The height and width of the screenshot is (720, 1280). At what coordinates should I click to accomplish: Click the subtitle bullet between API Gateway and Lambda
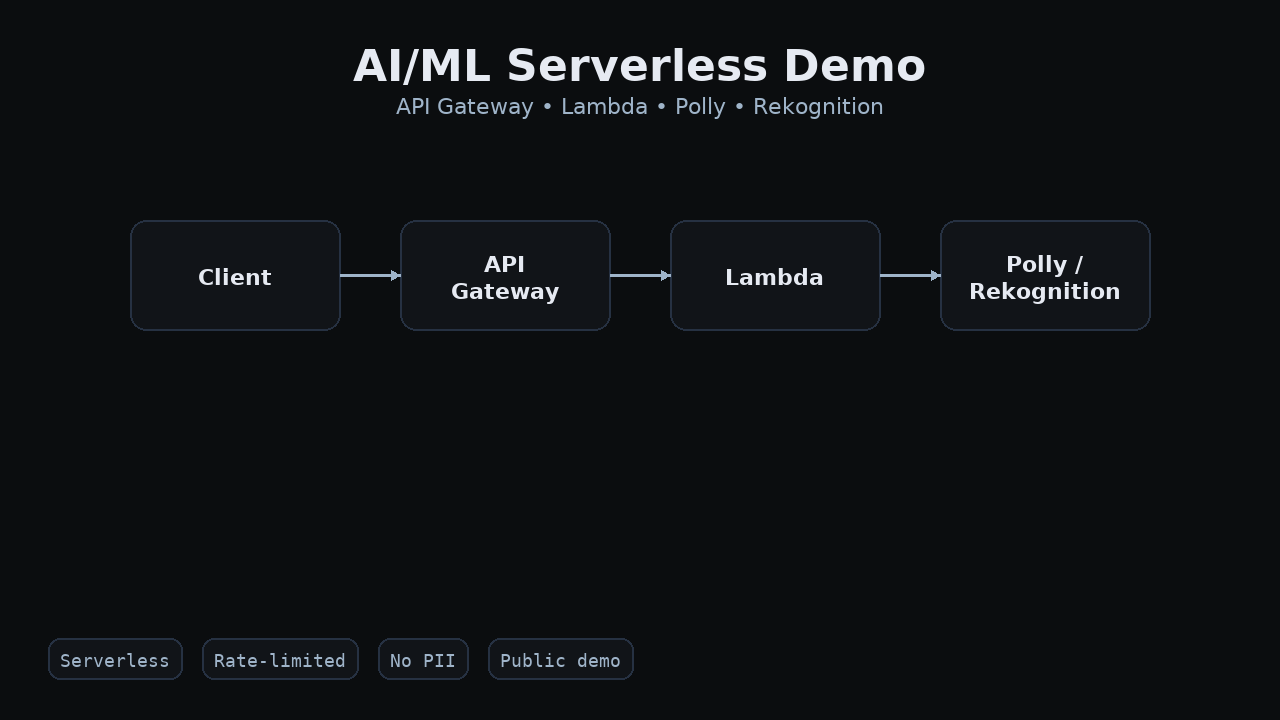tap(547, 107)
